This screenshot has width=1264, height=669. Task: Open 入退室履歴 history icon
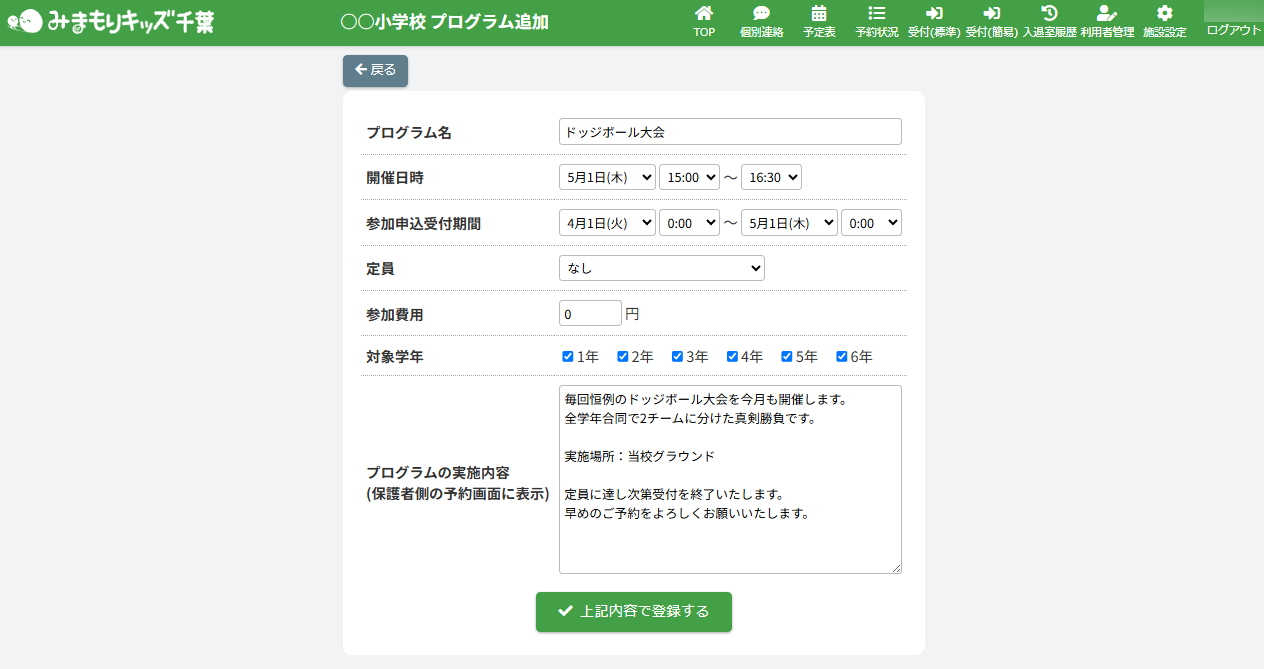(x=1049, y=14)
